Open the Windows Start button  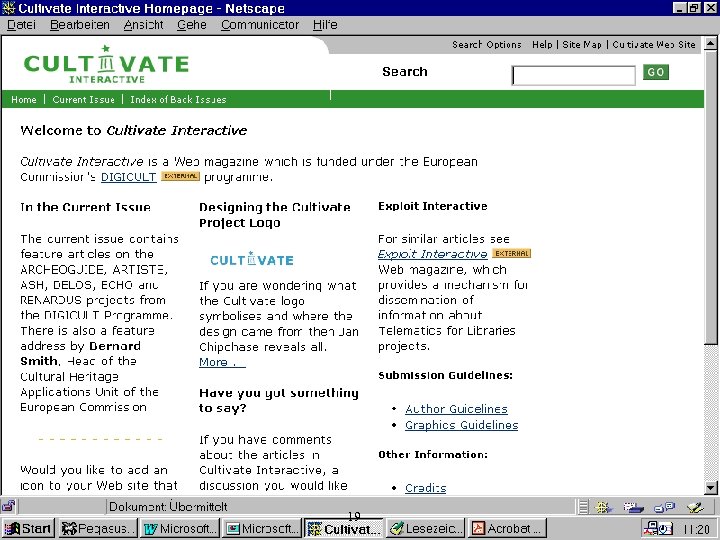click(x=28, y=529)
